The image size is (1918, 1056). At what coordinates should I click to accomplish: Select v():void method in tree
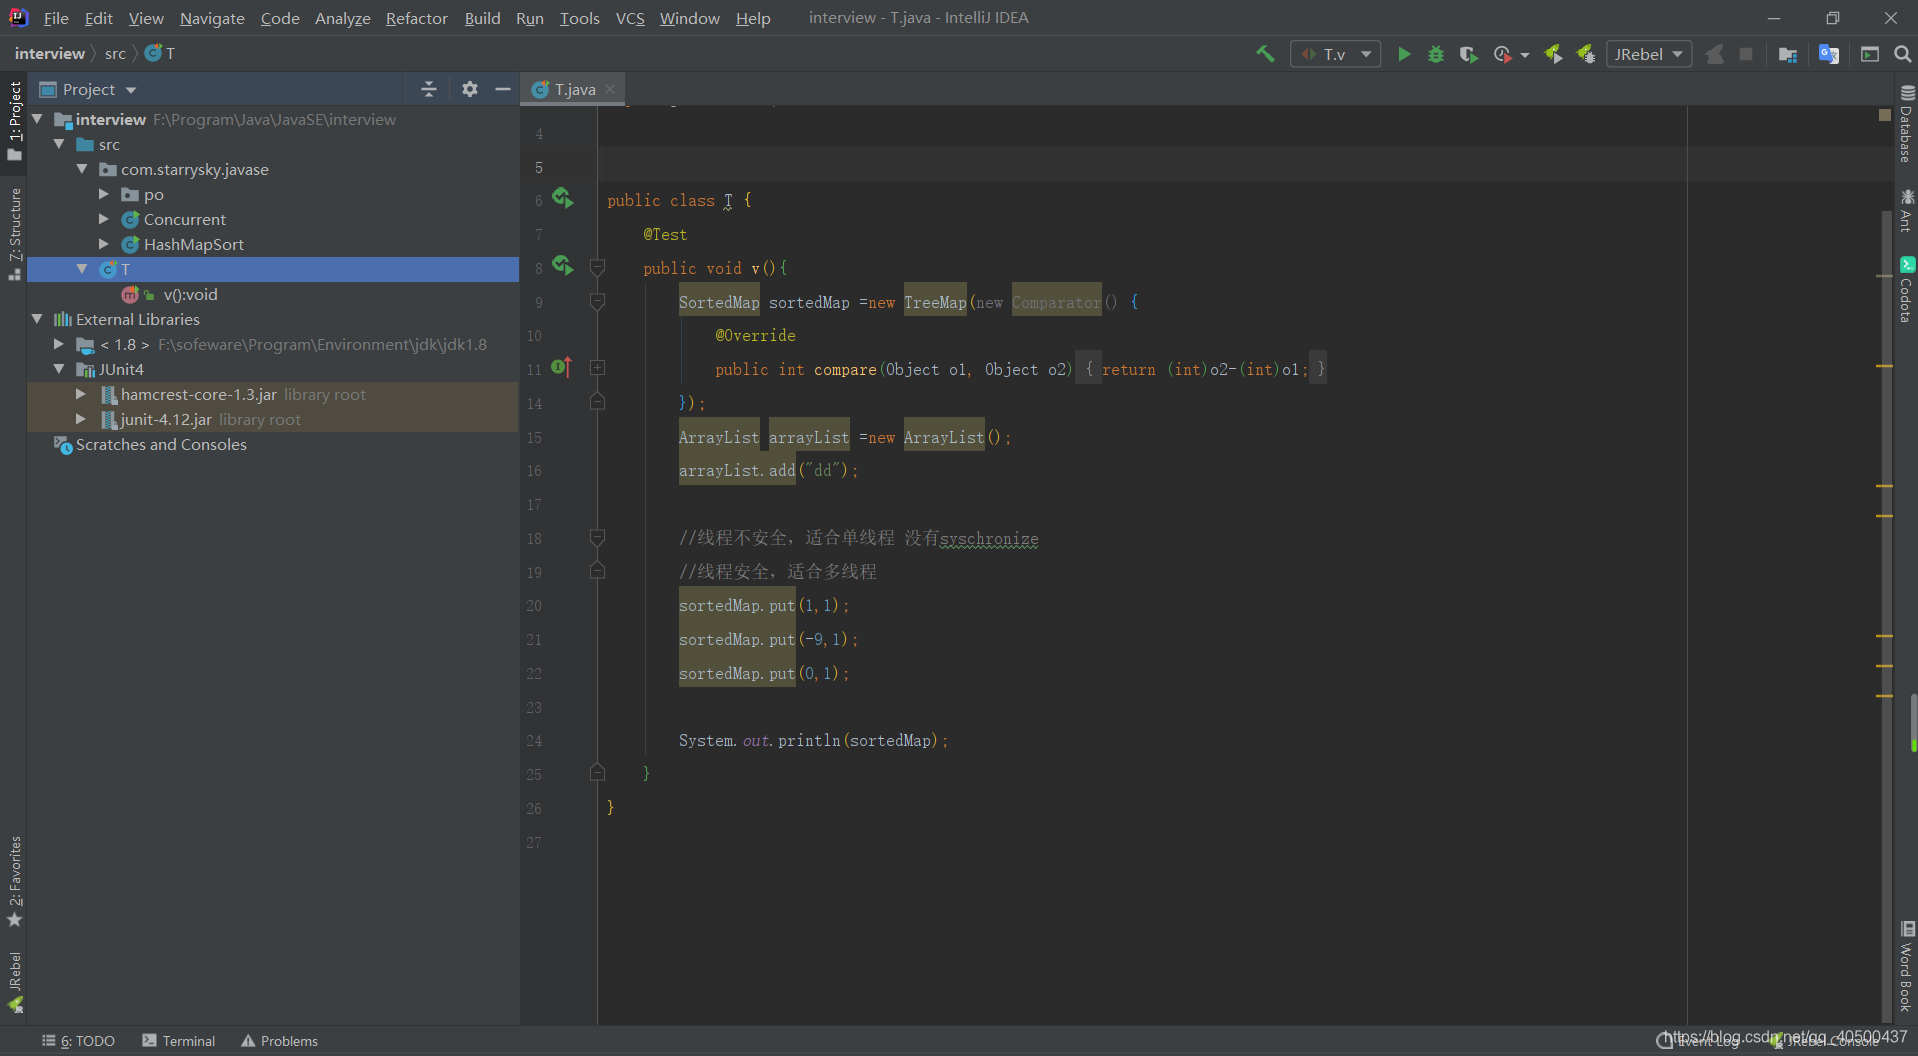click(190, 294)
